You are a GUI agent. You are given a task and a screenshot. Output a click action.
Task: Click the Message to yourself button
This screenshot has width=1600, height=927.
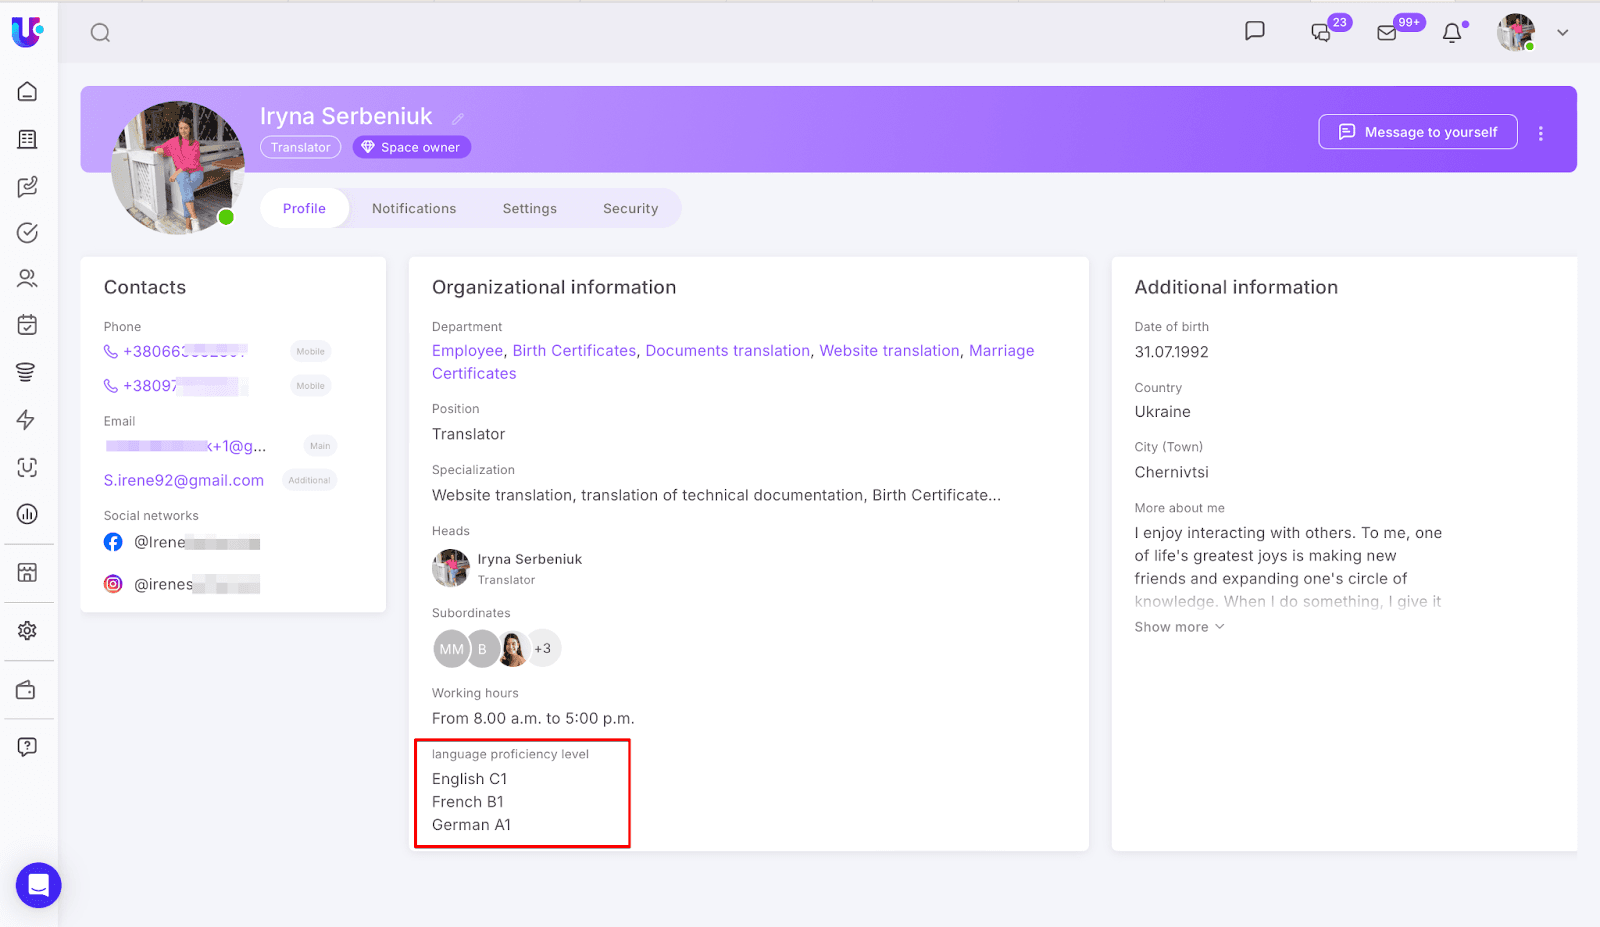1417,132
